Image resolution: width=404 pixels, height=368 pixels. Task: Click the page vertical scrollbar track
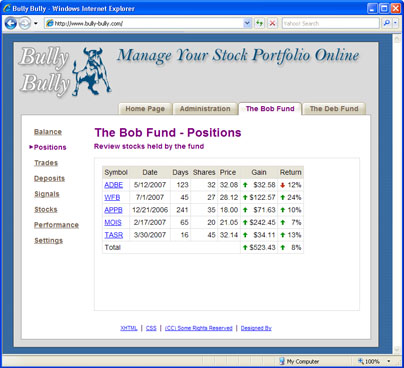(397, 193)
